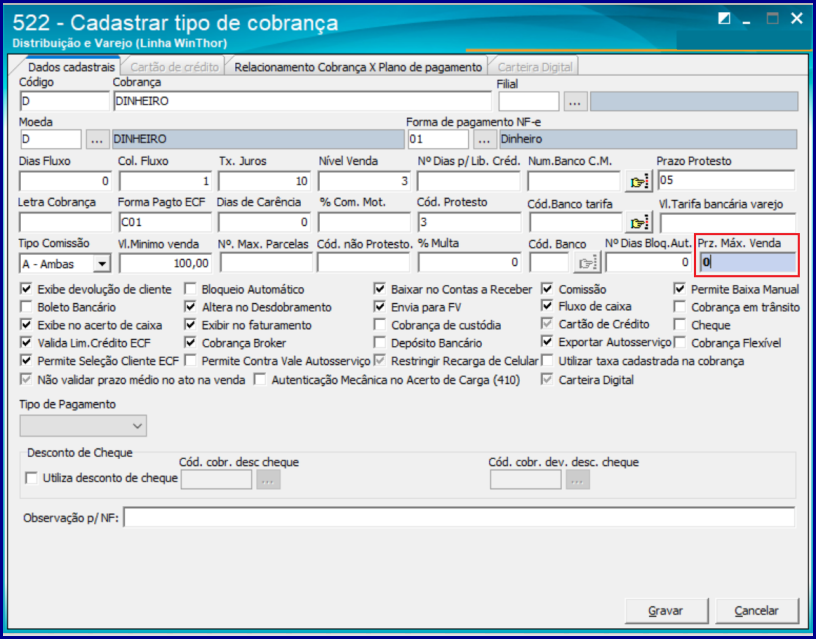Focus the Tx. Juros field
This screenshot has width=816, height=639.
coord(264,181)
